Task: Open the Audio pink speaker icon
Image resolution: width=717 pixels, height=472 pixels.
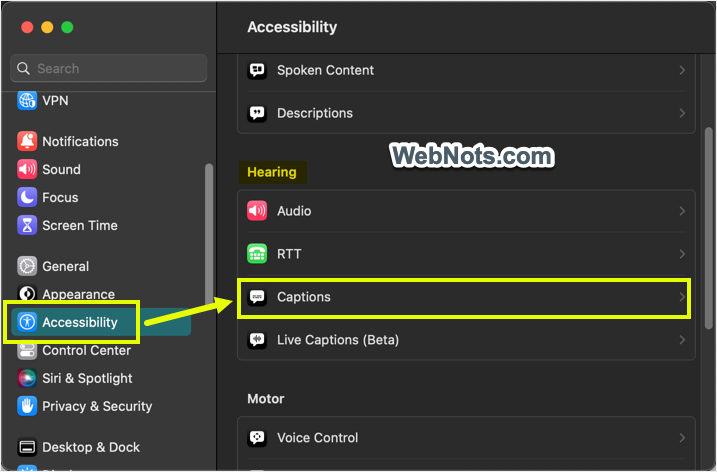Action: click(257, 211)
